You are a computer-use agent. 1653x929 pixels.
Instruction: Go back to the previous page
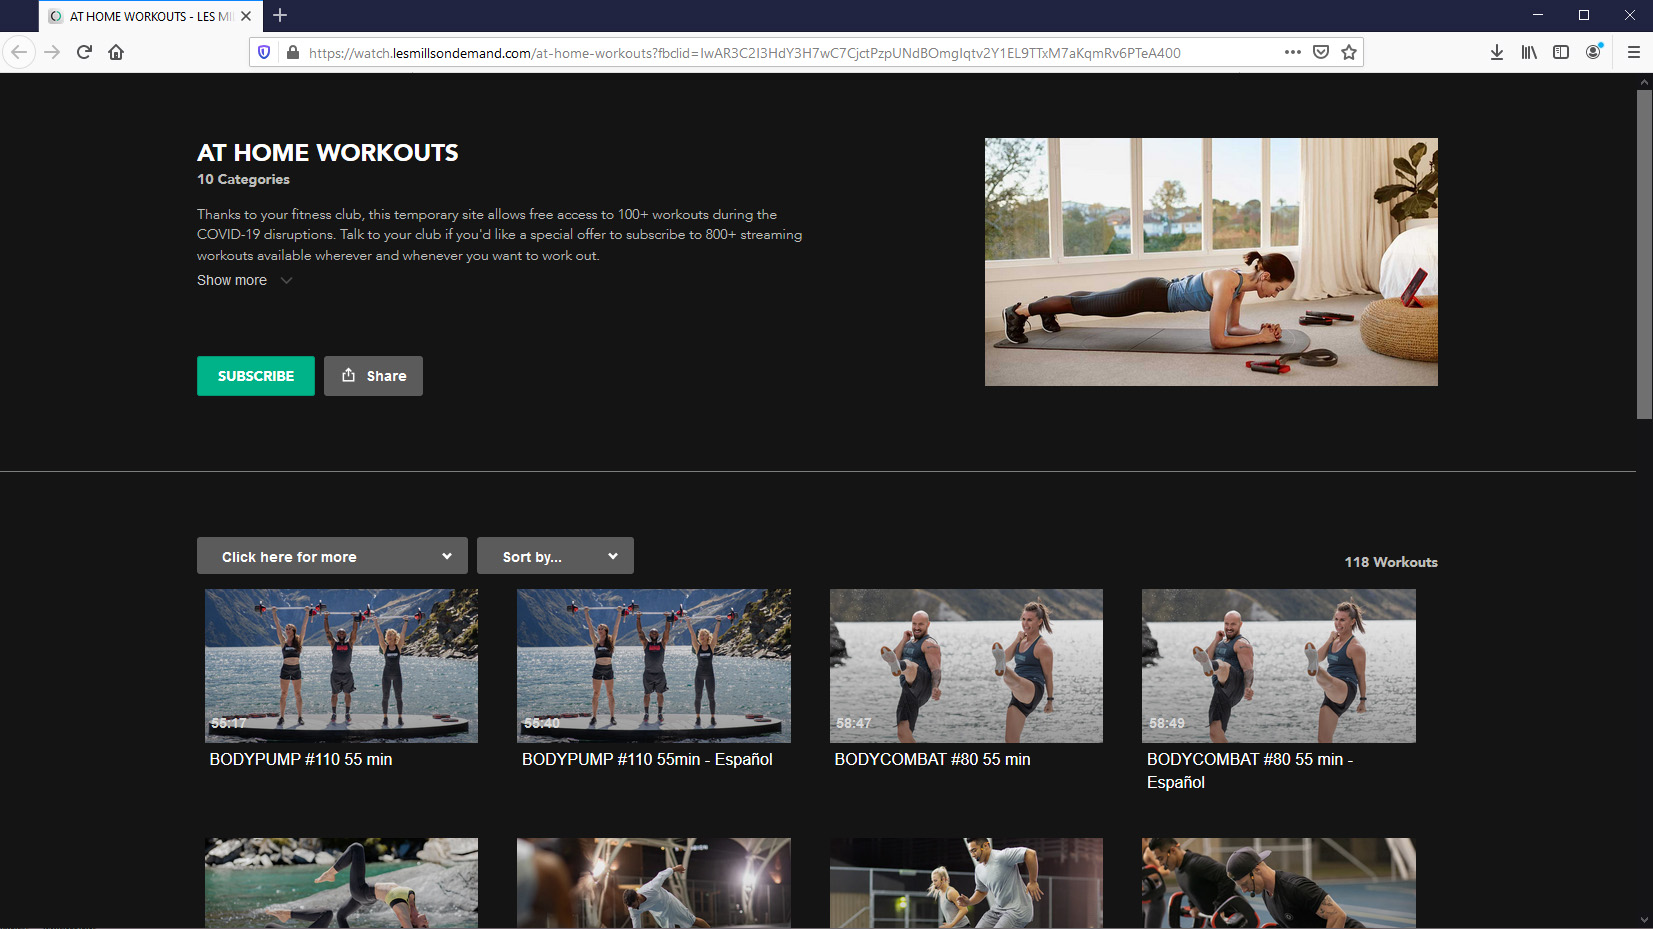click(x=19, y=52)
